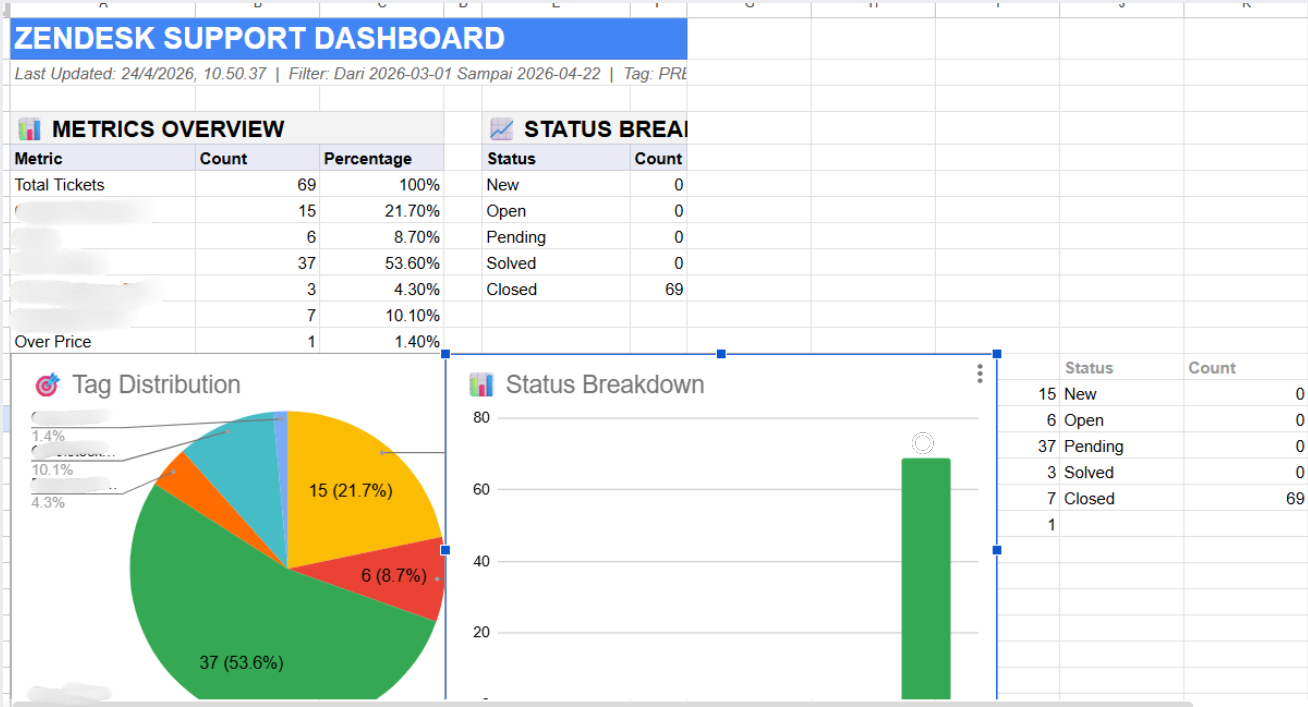Select the New cell in right-side table
The width and height of the screenshot is (1308, 707).
click(1121, 394)
